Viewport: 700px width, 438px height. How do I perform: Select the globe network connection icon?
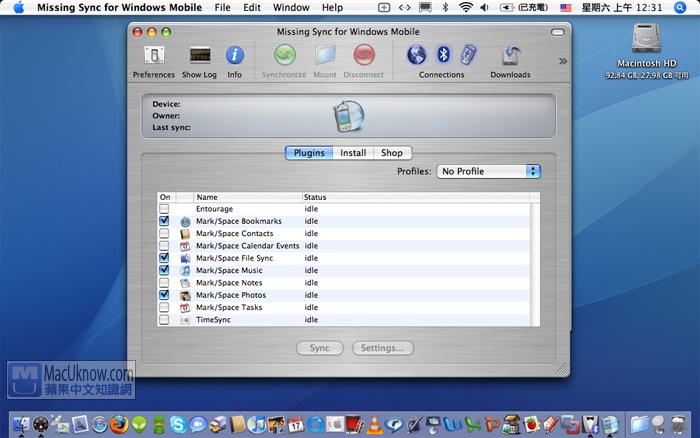pyautogui.click(x=417, y=55)
